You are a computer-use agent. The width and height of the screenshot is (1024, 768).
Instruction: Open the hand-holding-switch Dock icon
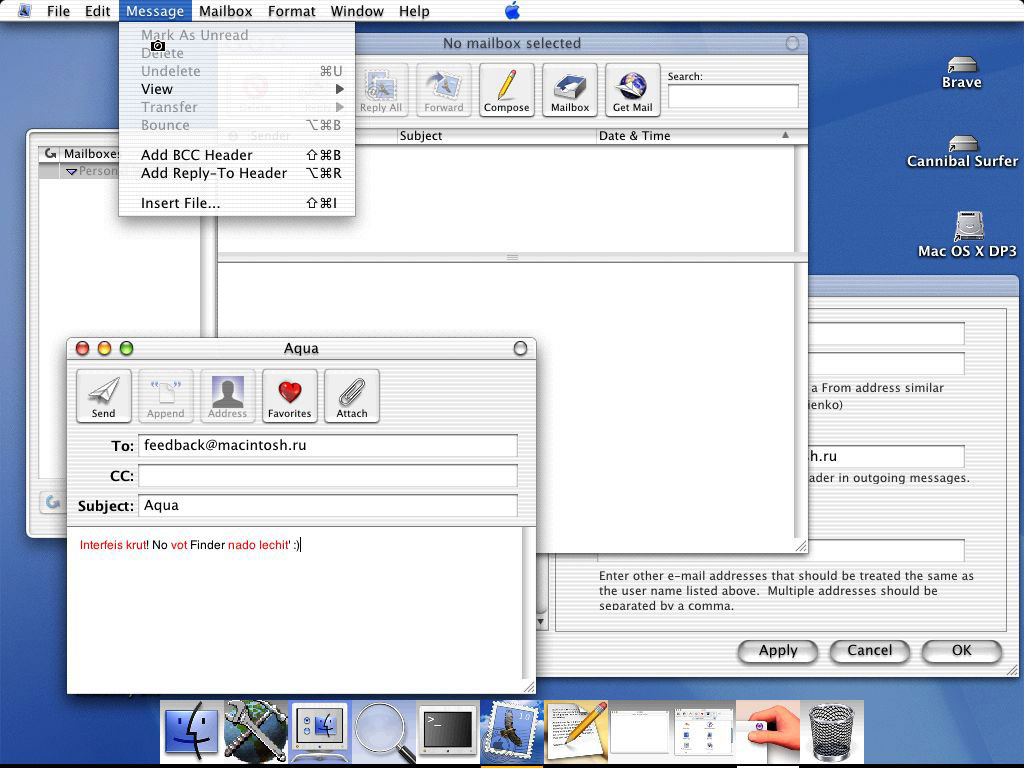(768, 731)
